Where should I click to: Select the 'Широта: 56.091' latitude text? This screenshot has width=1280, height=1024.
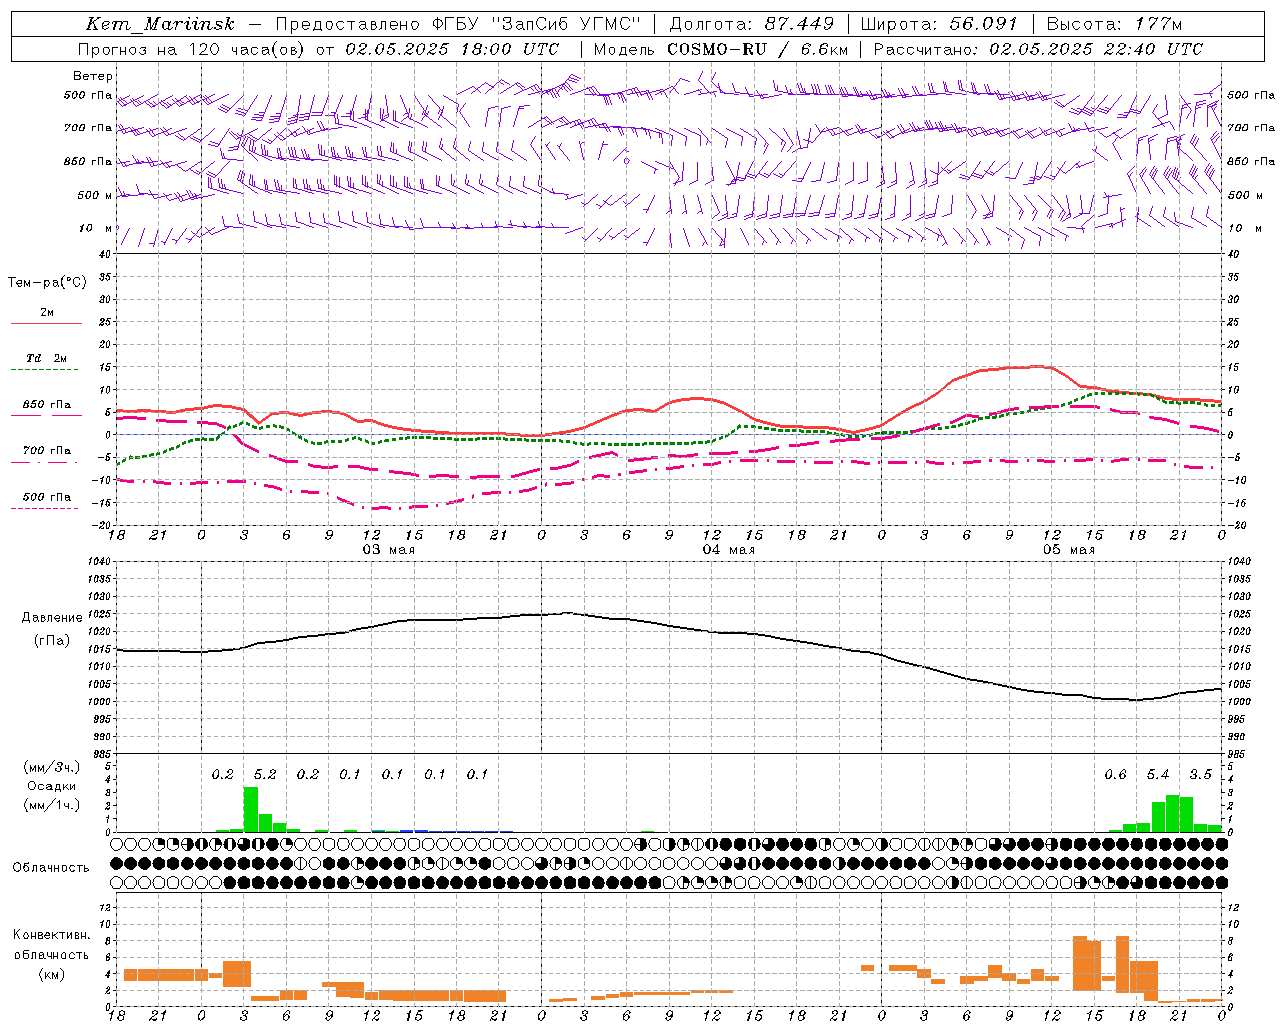coord(939,24)
